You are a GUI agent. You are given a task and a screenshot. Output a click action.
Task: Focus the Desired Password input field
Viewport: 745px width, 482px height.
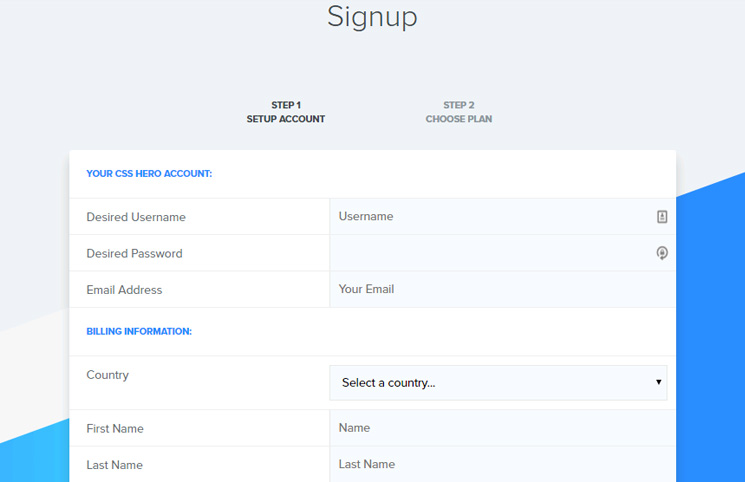tap(502, 253)
